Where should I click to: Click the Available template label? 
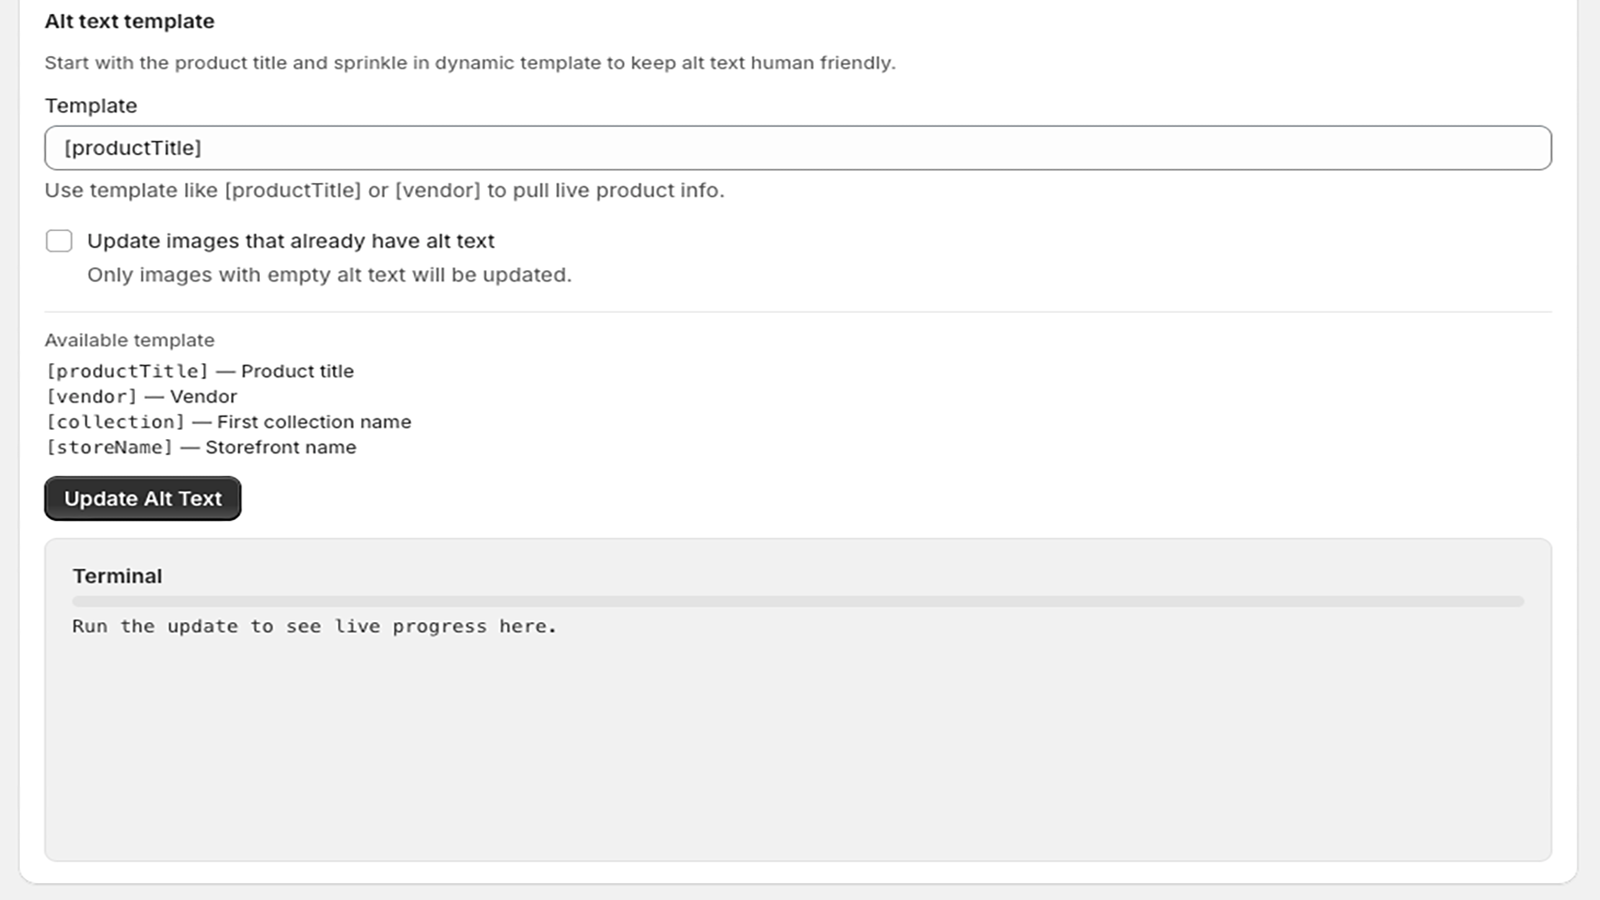pos(129,340)
